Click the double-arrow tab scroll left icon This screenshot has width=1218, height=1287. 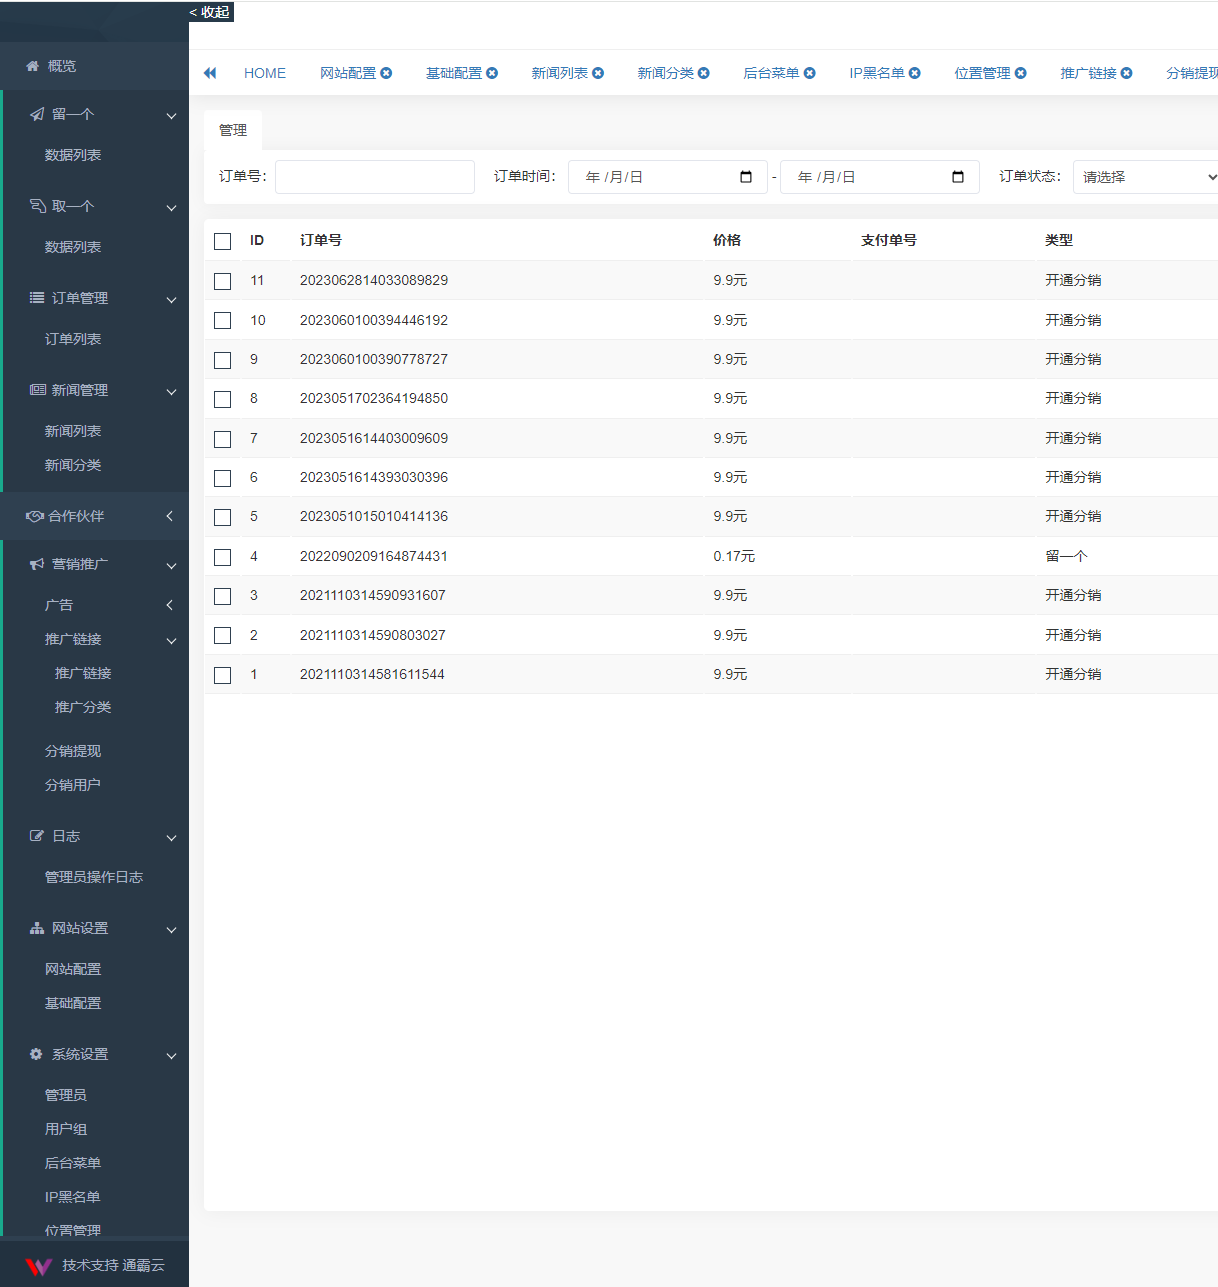tap(210, 73)
